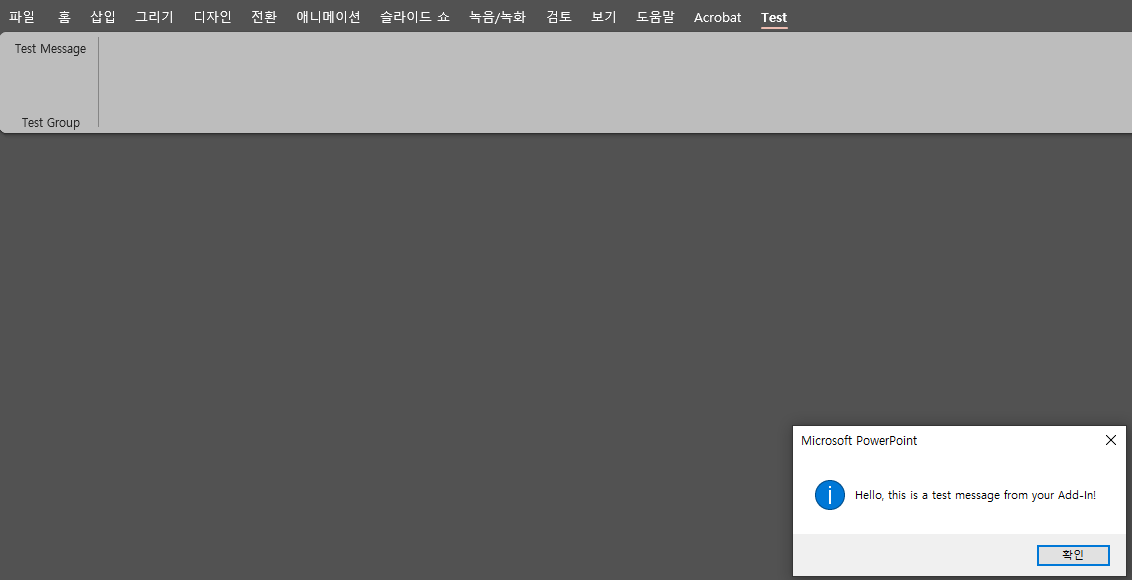This screenshot has width=1132, height=580.
Task: Switch to the 홈 ribbon tab
Action: [64, 17]
